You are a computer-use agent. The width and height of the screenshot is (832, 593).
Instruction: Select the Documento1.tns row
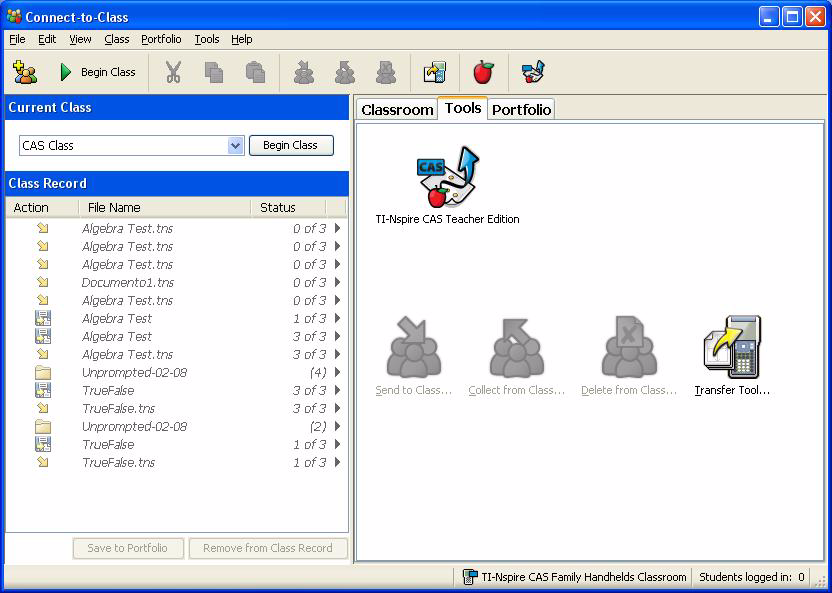[x=176, y=282]
